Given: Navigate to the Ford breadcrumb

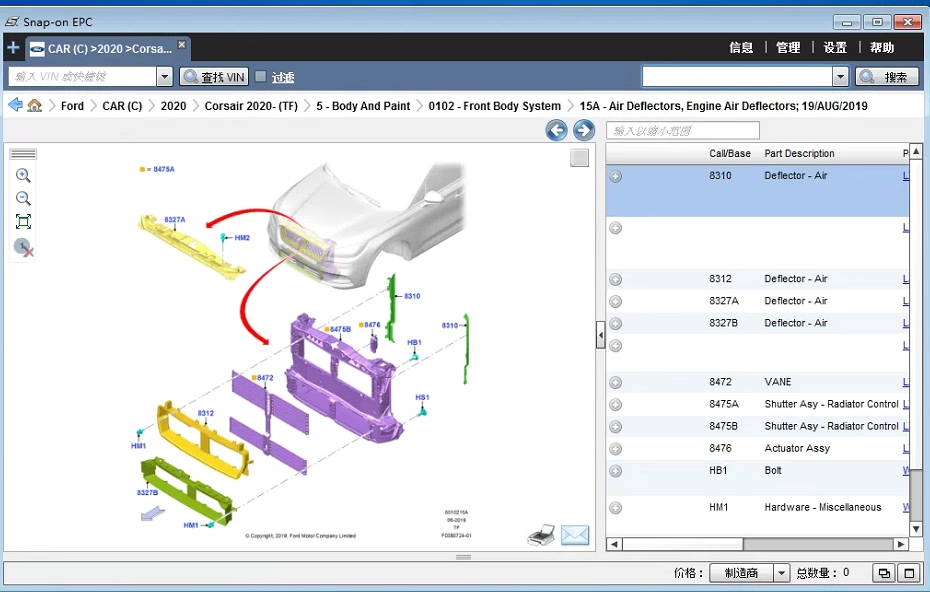Looking at the screenshot, I should pos(72,106).
